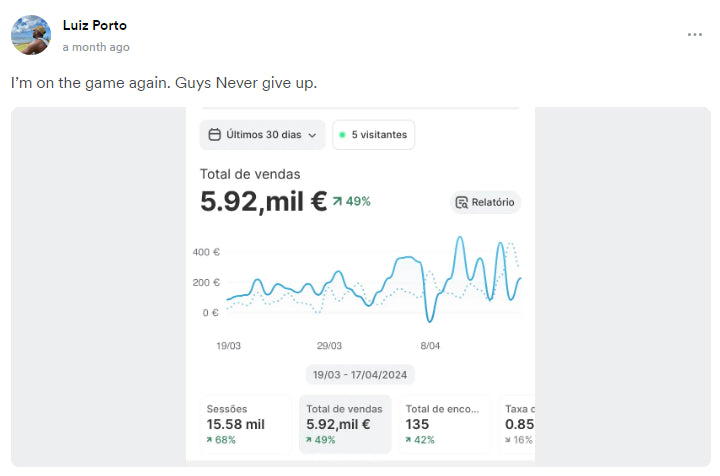Click the 'a month ago' timestamp
Image resolution: width=720 pixels, height=476 pixels.
[x=96, y=47]
